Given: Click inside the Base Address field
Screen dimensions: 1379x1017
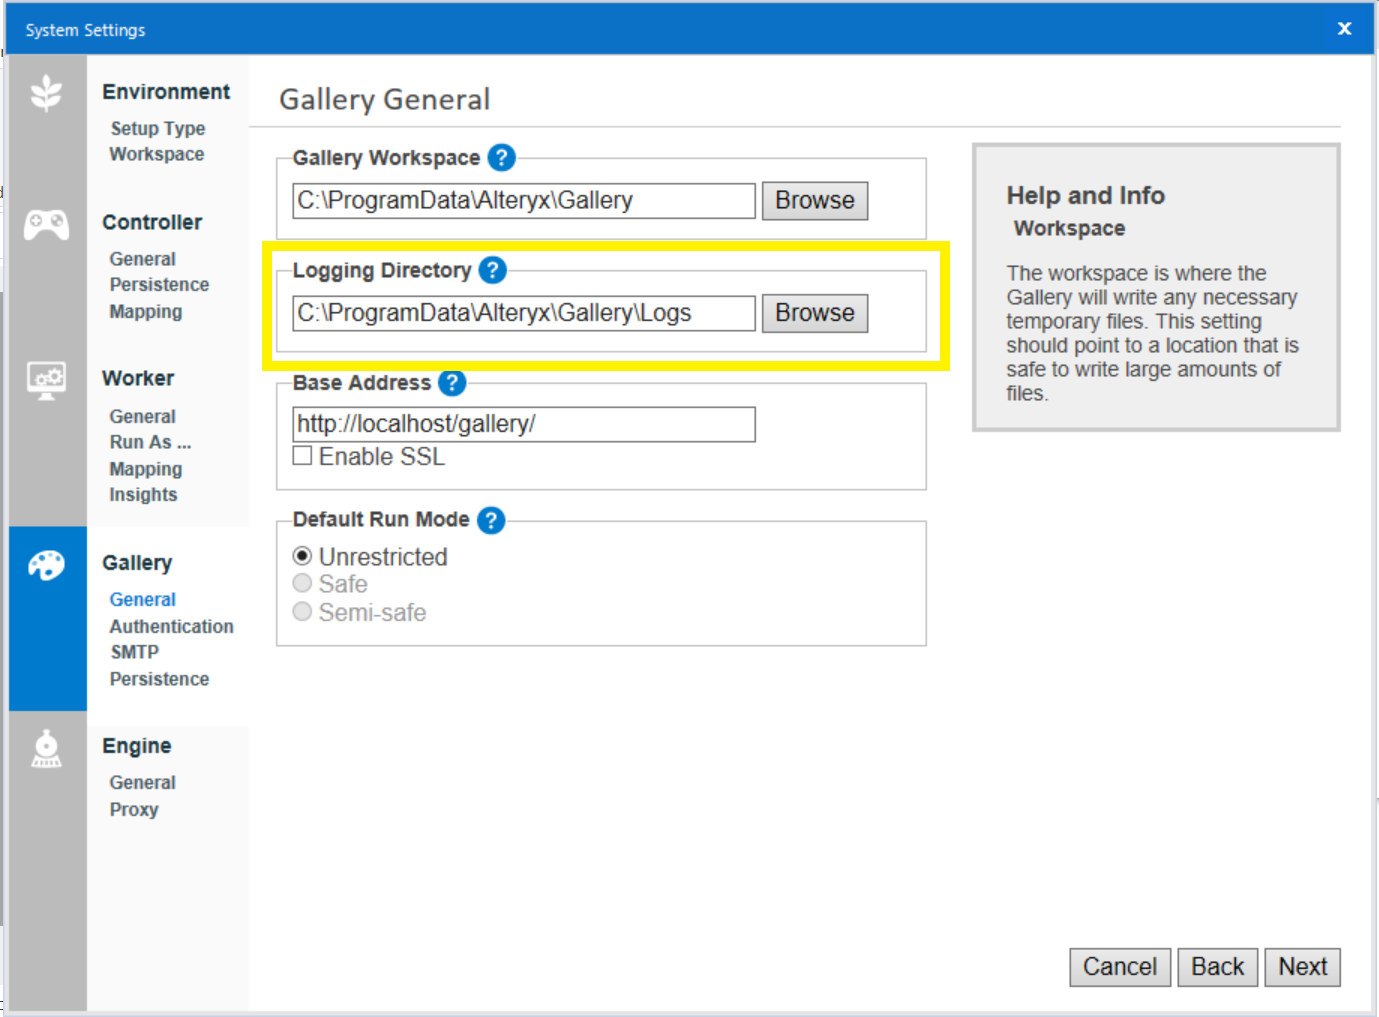Looking at the screenshot, I should click(x=523, y=424).
